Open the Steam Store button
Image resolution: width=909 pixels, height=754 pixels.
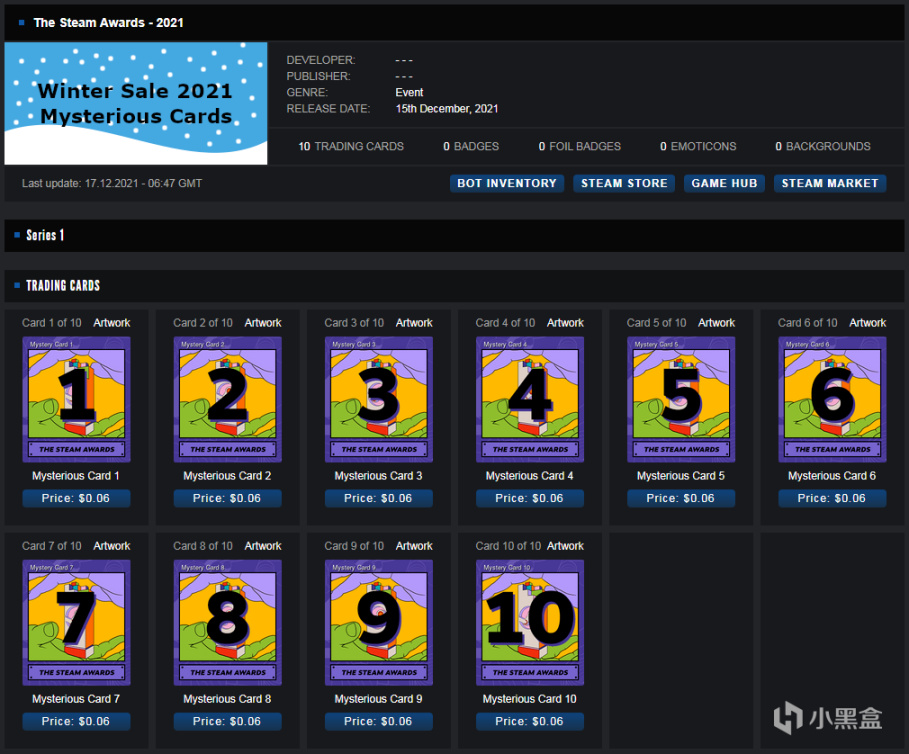click(x=624, y=183)
